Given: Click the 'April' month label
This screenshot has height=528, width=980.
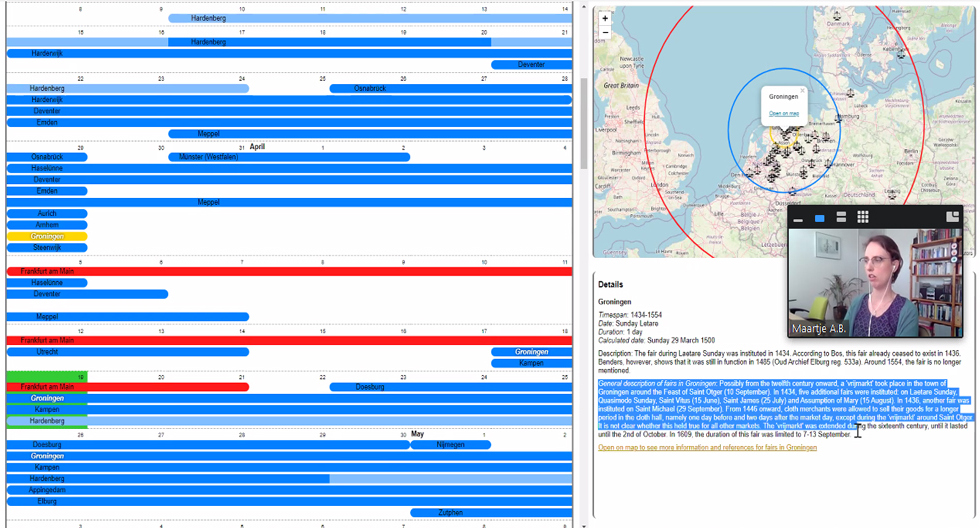Looking at the screenshot, I should tap(257, 147).
